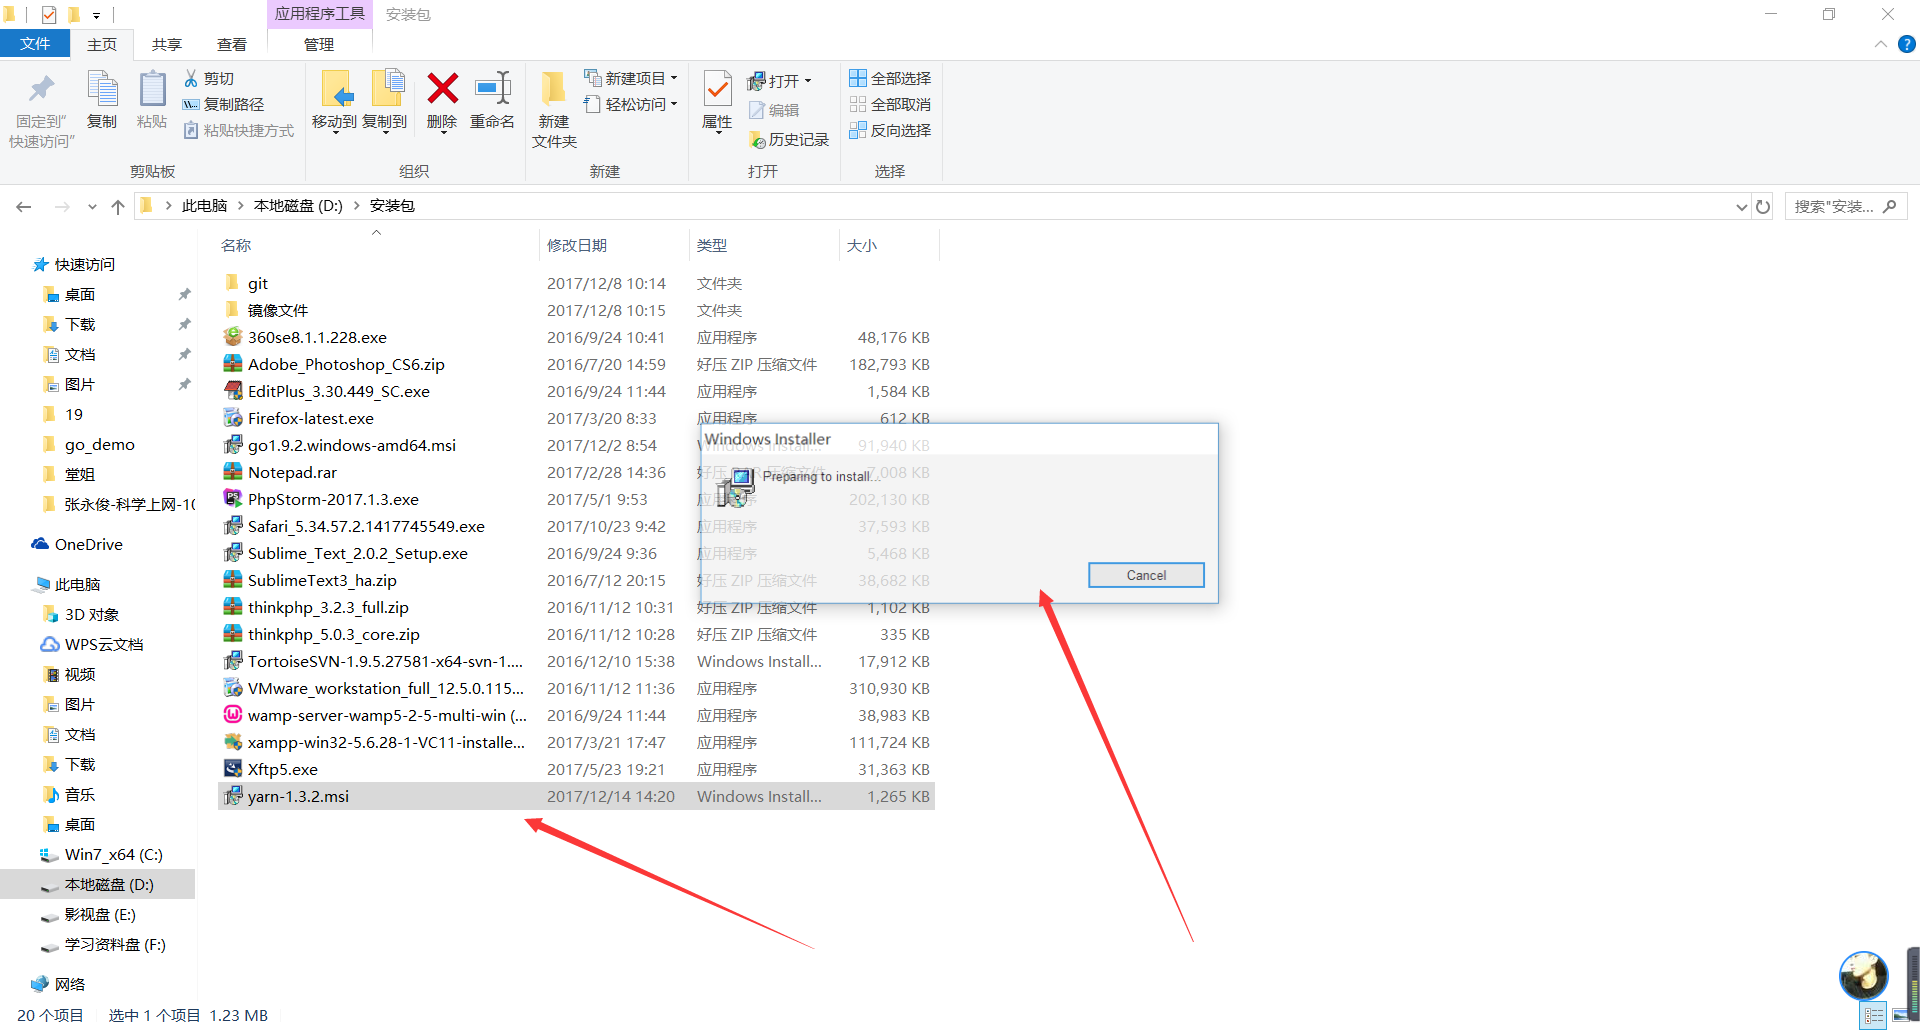
Task: Open the Easy access dropdown
Action: coord(674,104)
